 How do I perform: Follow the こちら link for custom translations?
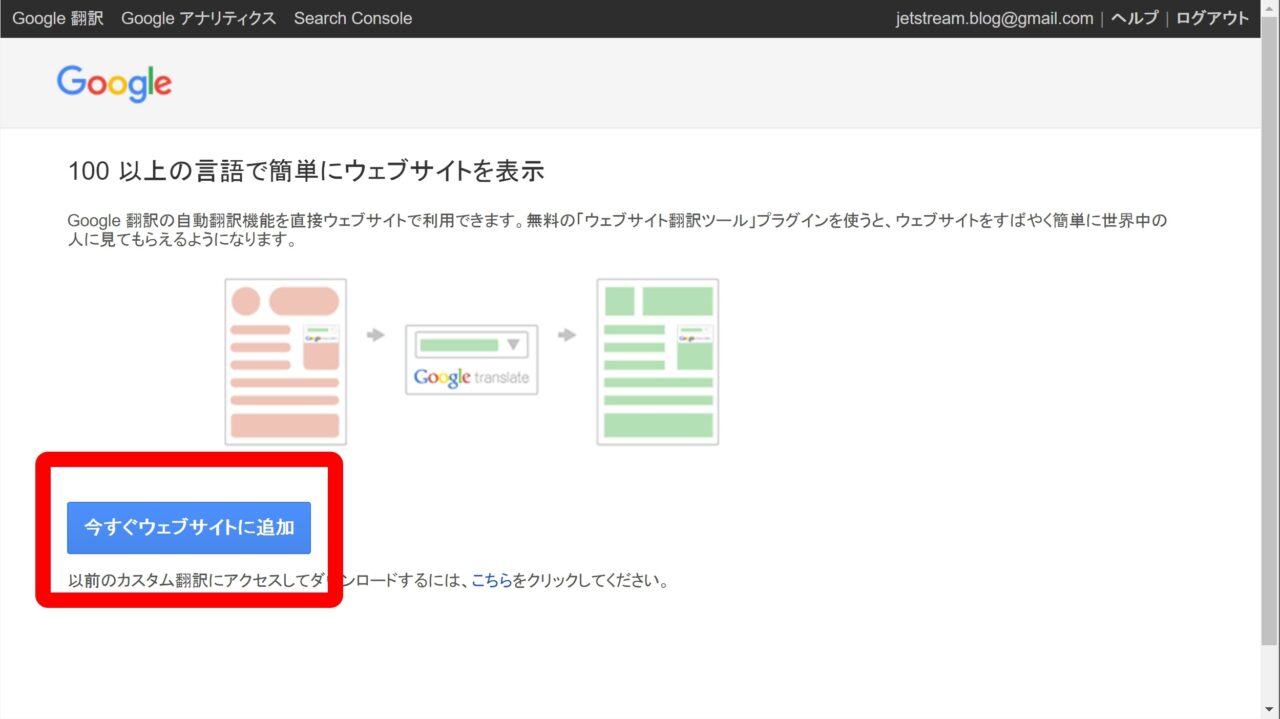(491, 580)
